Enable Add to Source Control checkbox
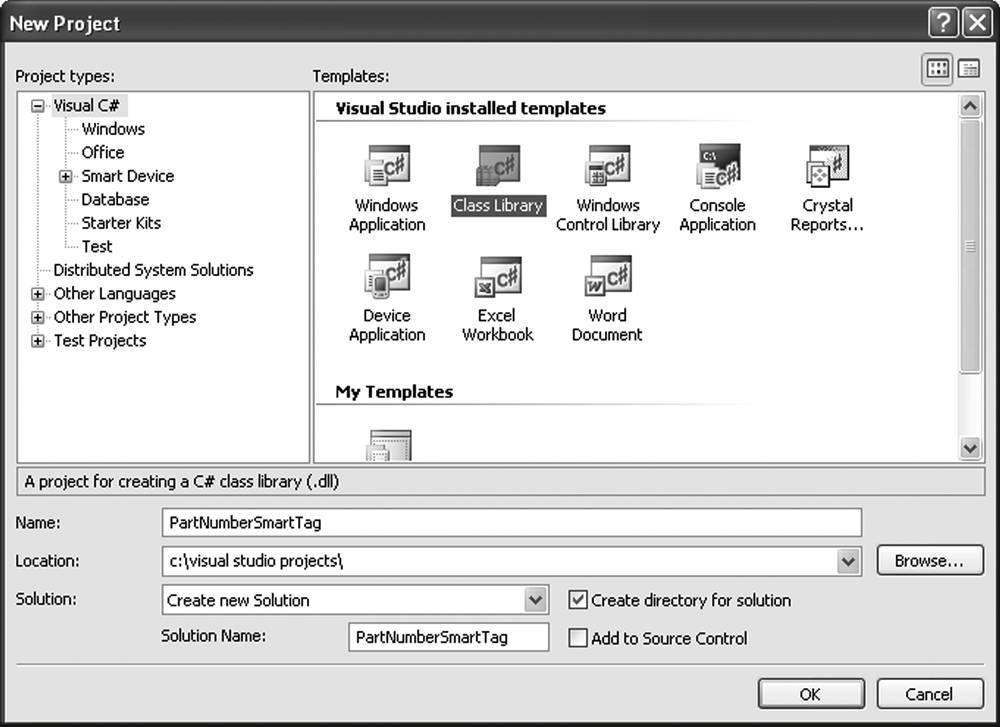This screenshot has height=727, width=1000. click(x=578, y=638)
